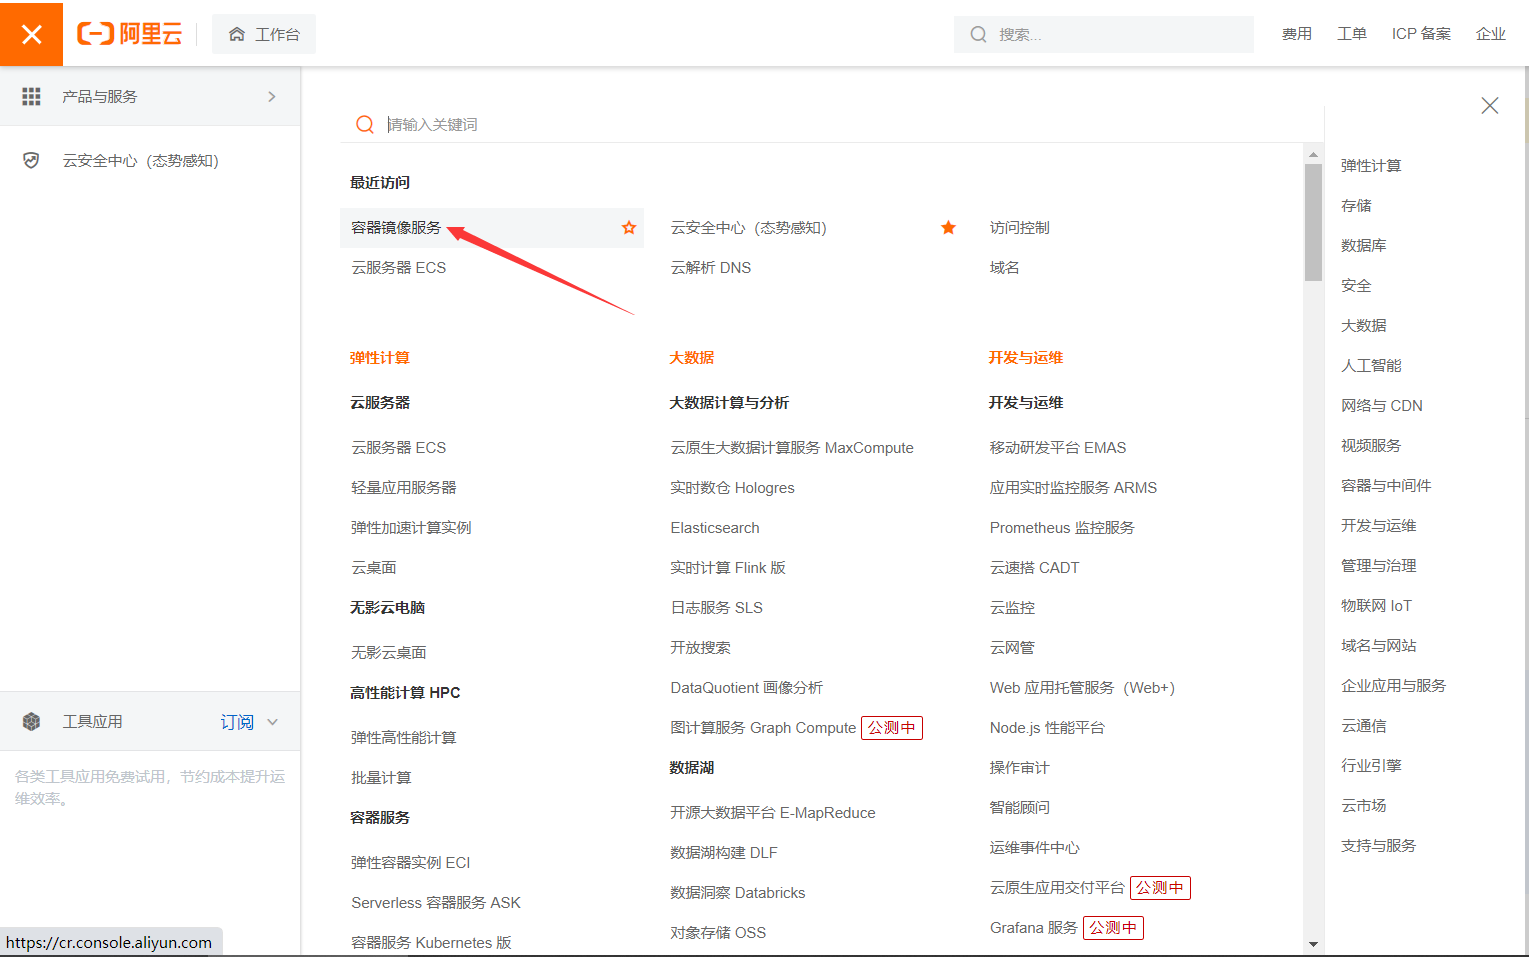Image resolution: width=1529 pixels, height=957 pixels.
Task: Click the 产品与服务 grid icon
Action: 31,96
